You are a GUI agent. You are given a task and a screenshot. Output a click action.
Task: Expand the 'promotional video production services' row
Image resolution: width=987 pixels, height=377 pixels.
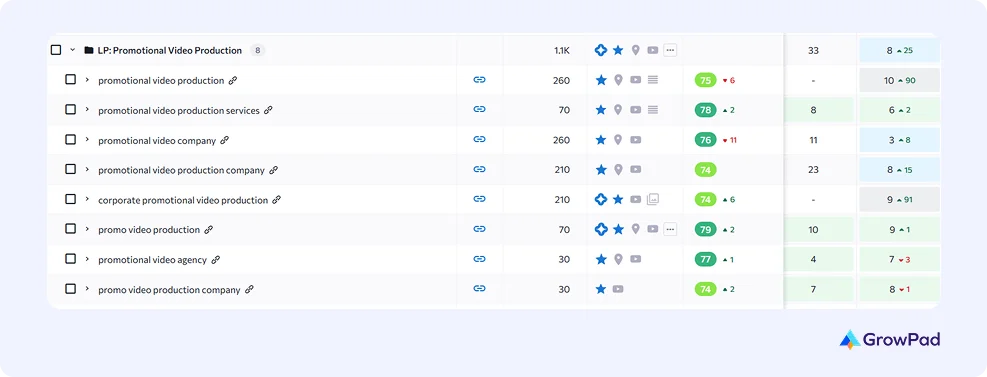pos(87,110)
